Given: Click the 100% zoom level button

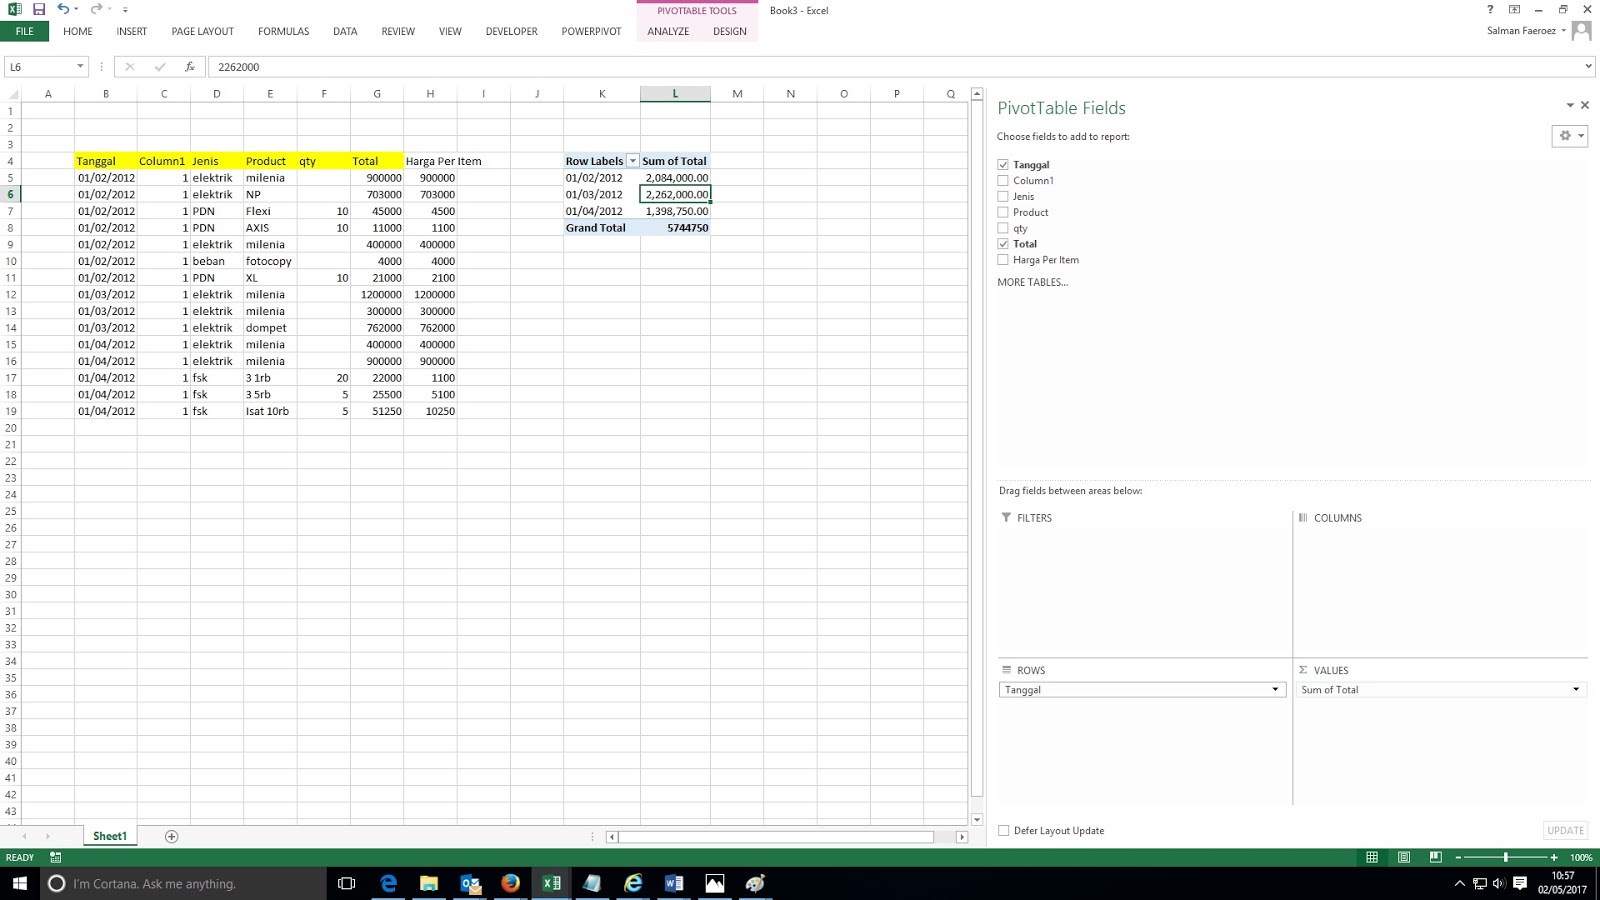Looking at the screenshot, I should pyautogui.click(x=1581, y=858).
